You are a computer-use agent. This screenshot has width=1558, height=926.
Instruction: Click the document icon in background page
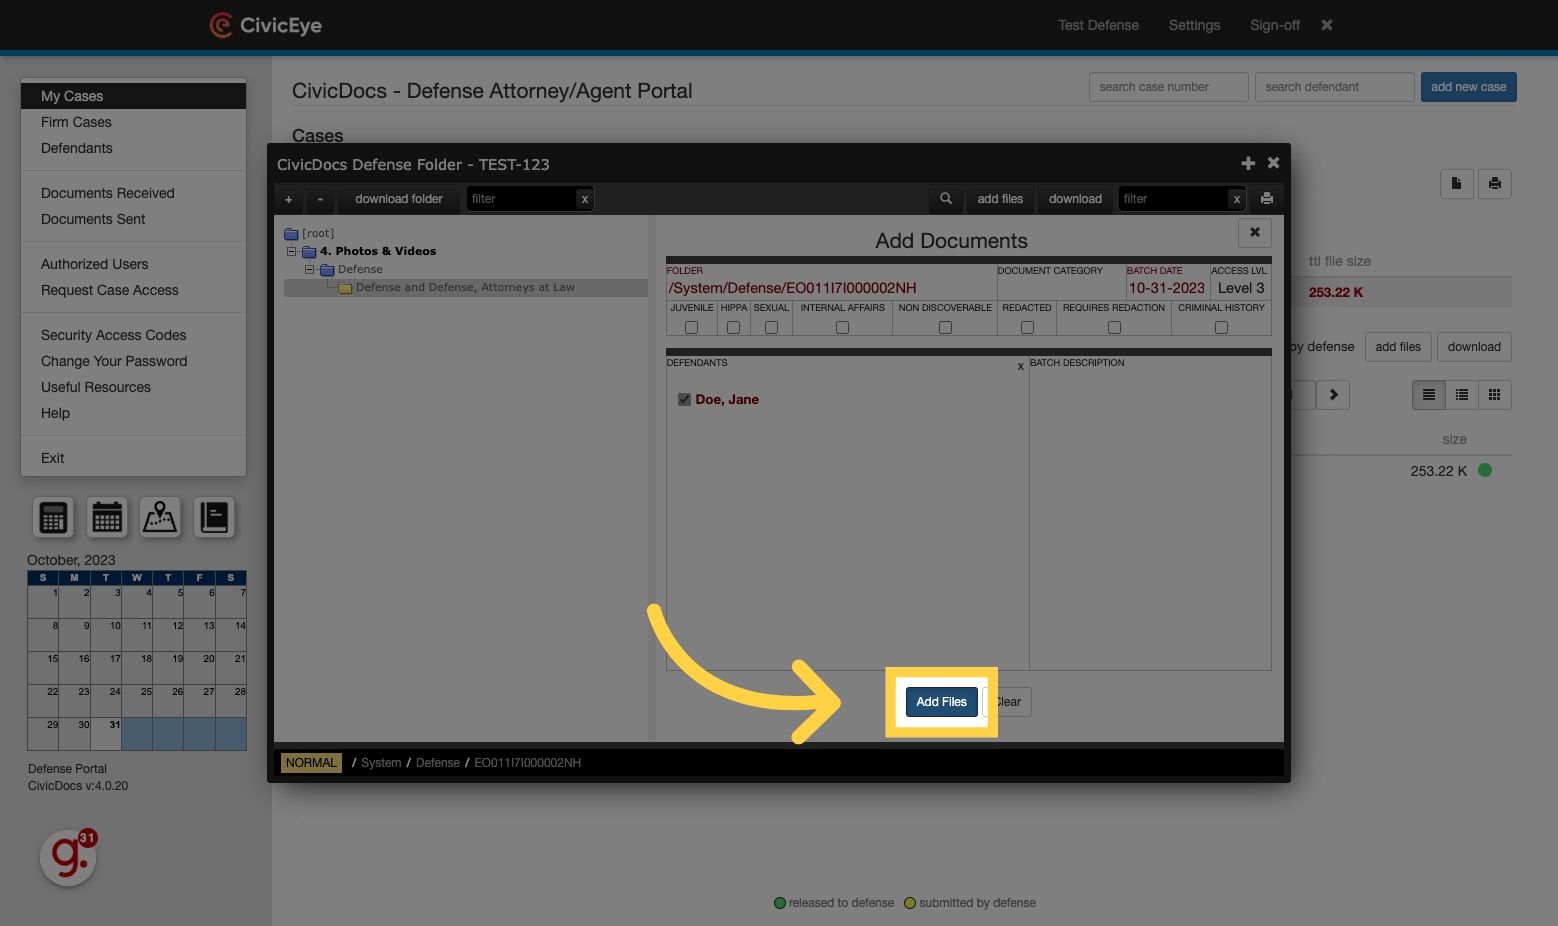1457,184
